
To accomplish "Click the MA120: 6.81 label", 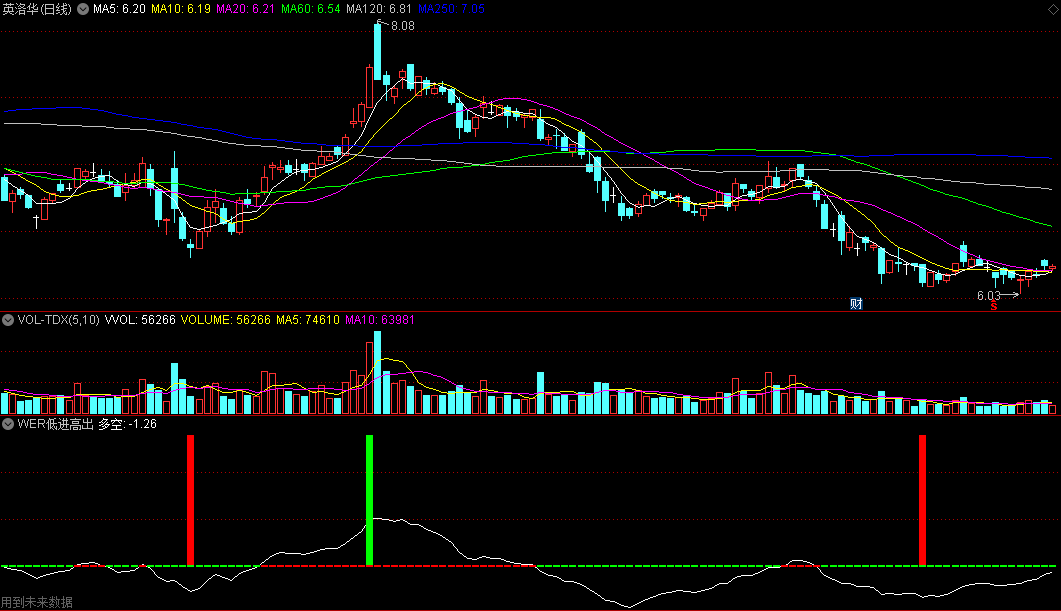I will (379, 9).
